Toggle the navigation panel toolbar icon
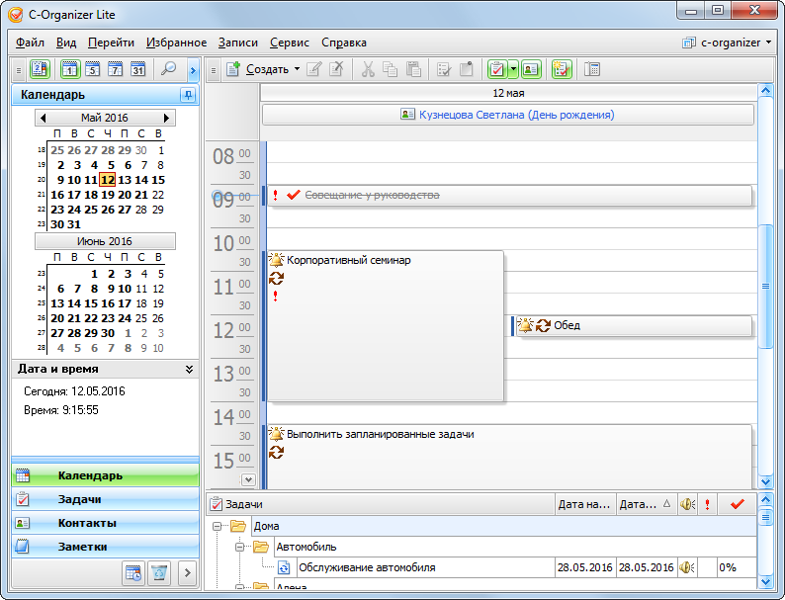The width and height of the screenshot is (785, 600). pyautogui.click(x=40, y=70)
